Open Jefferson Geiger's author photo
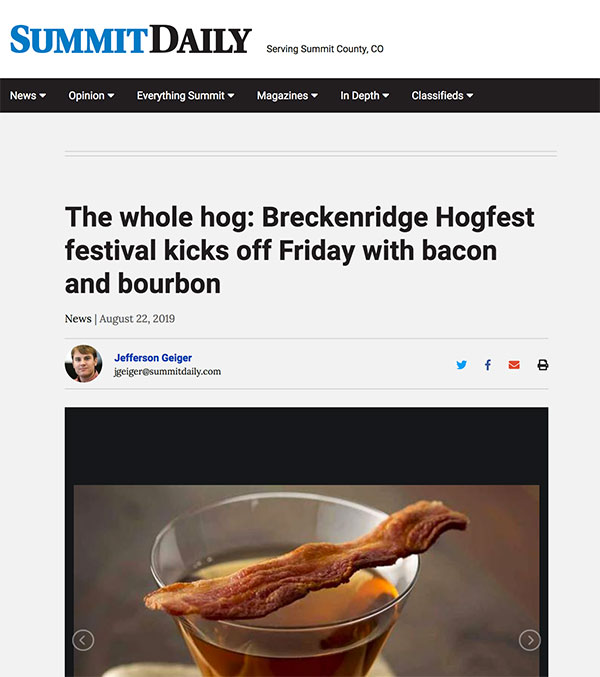Screen dimensions: 600x677 click(x=84, y=364)
